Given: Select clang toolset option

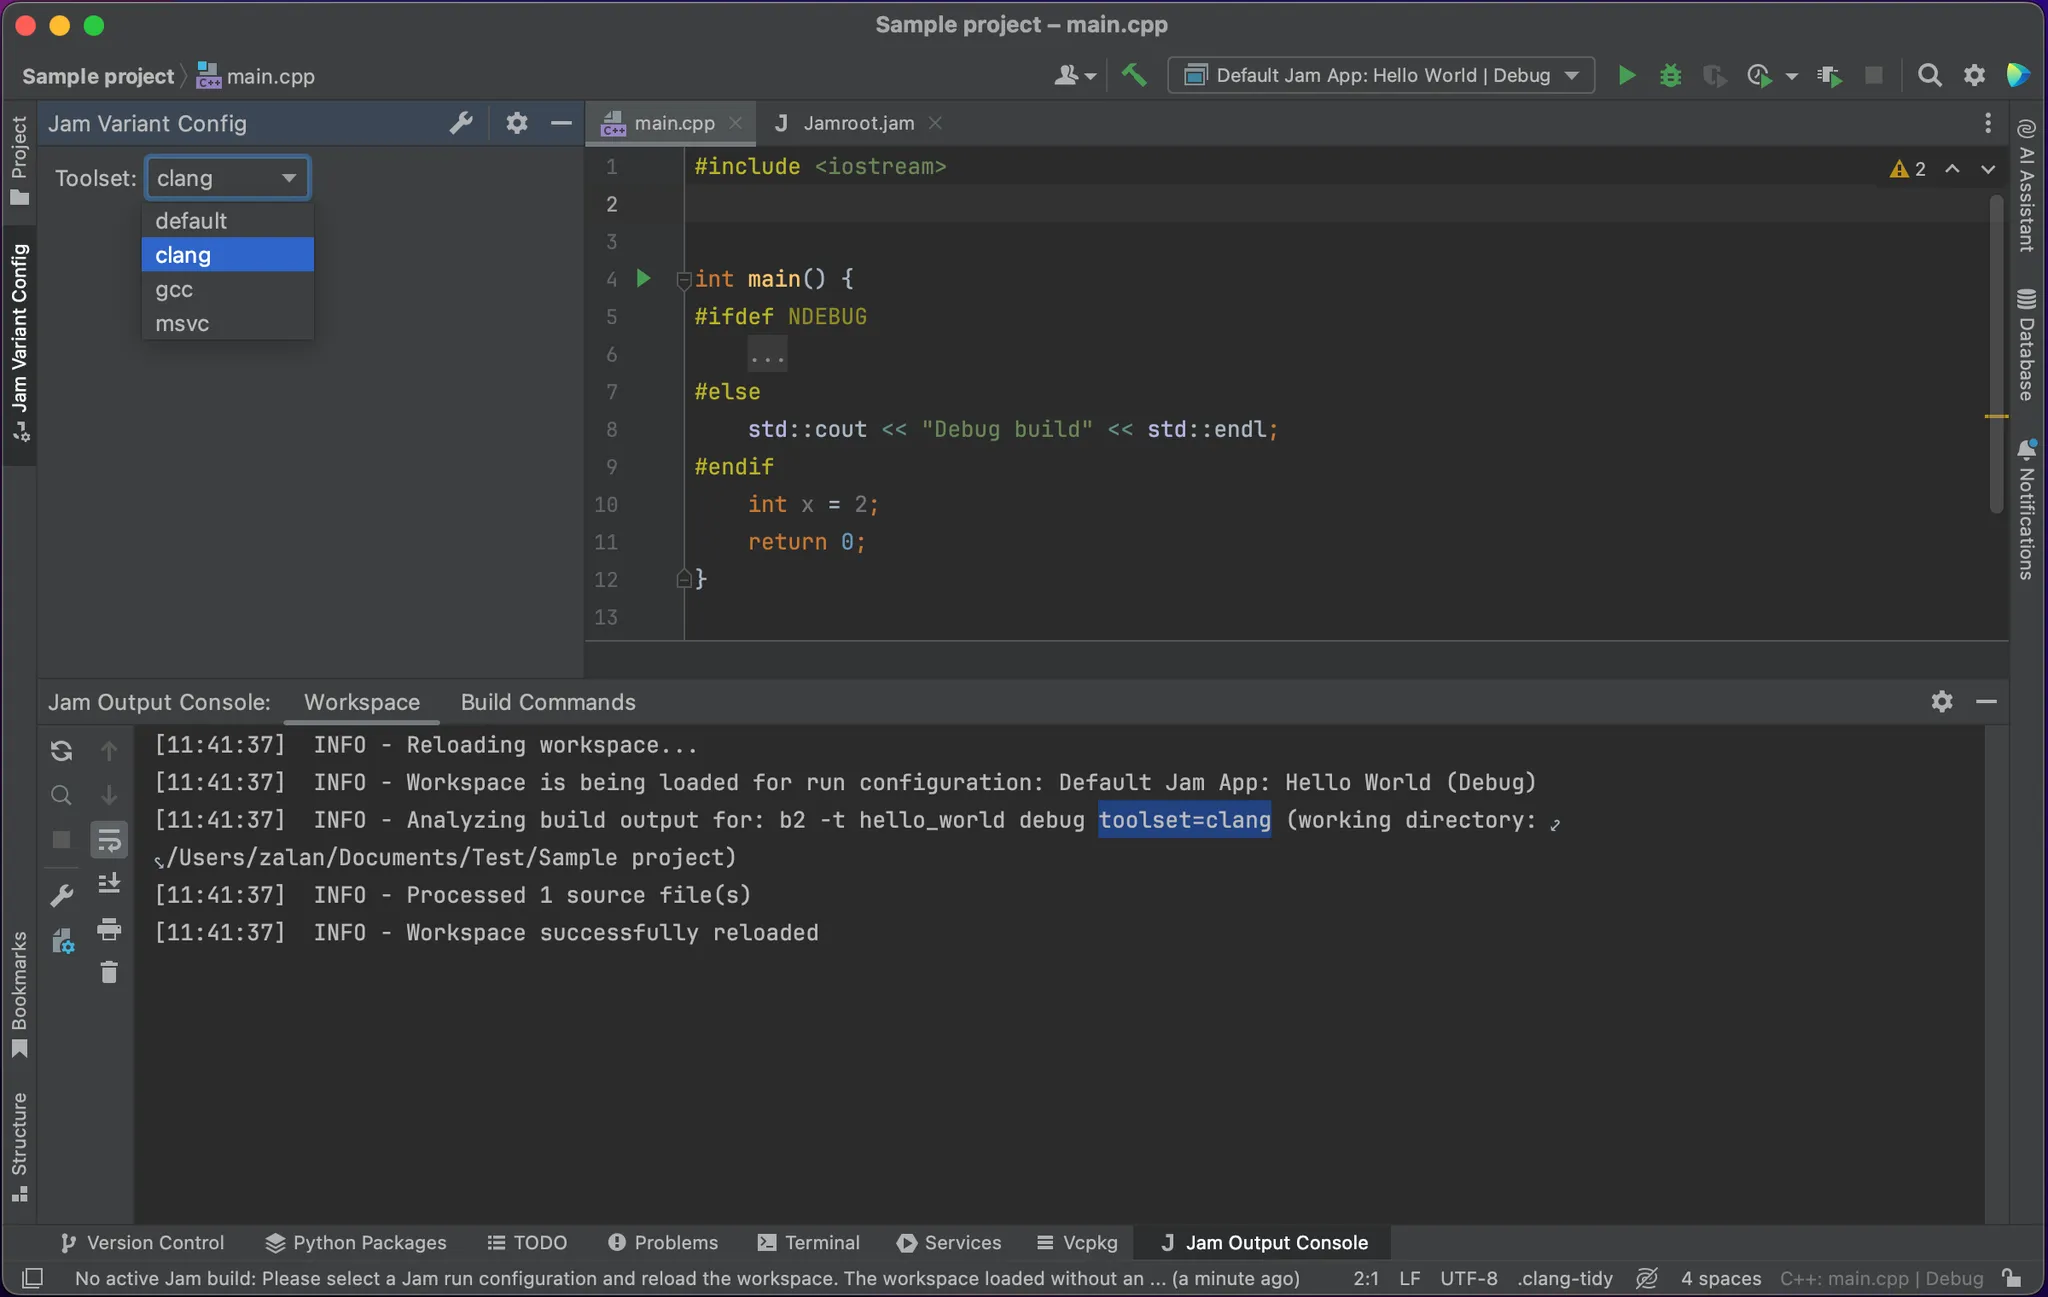Looking at the screenshot, I should click(228, 255).
